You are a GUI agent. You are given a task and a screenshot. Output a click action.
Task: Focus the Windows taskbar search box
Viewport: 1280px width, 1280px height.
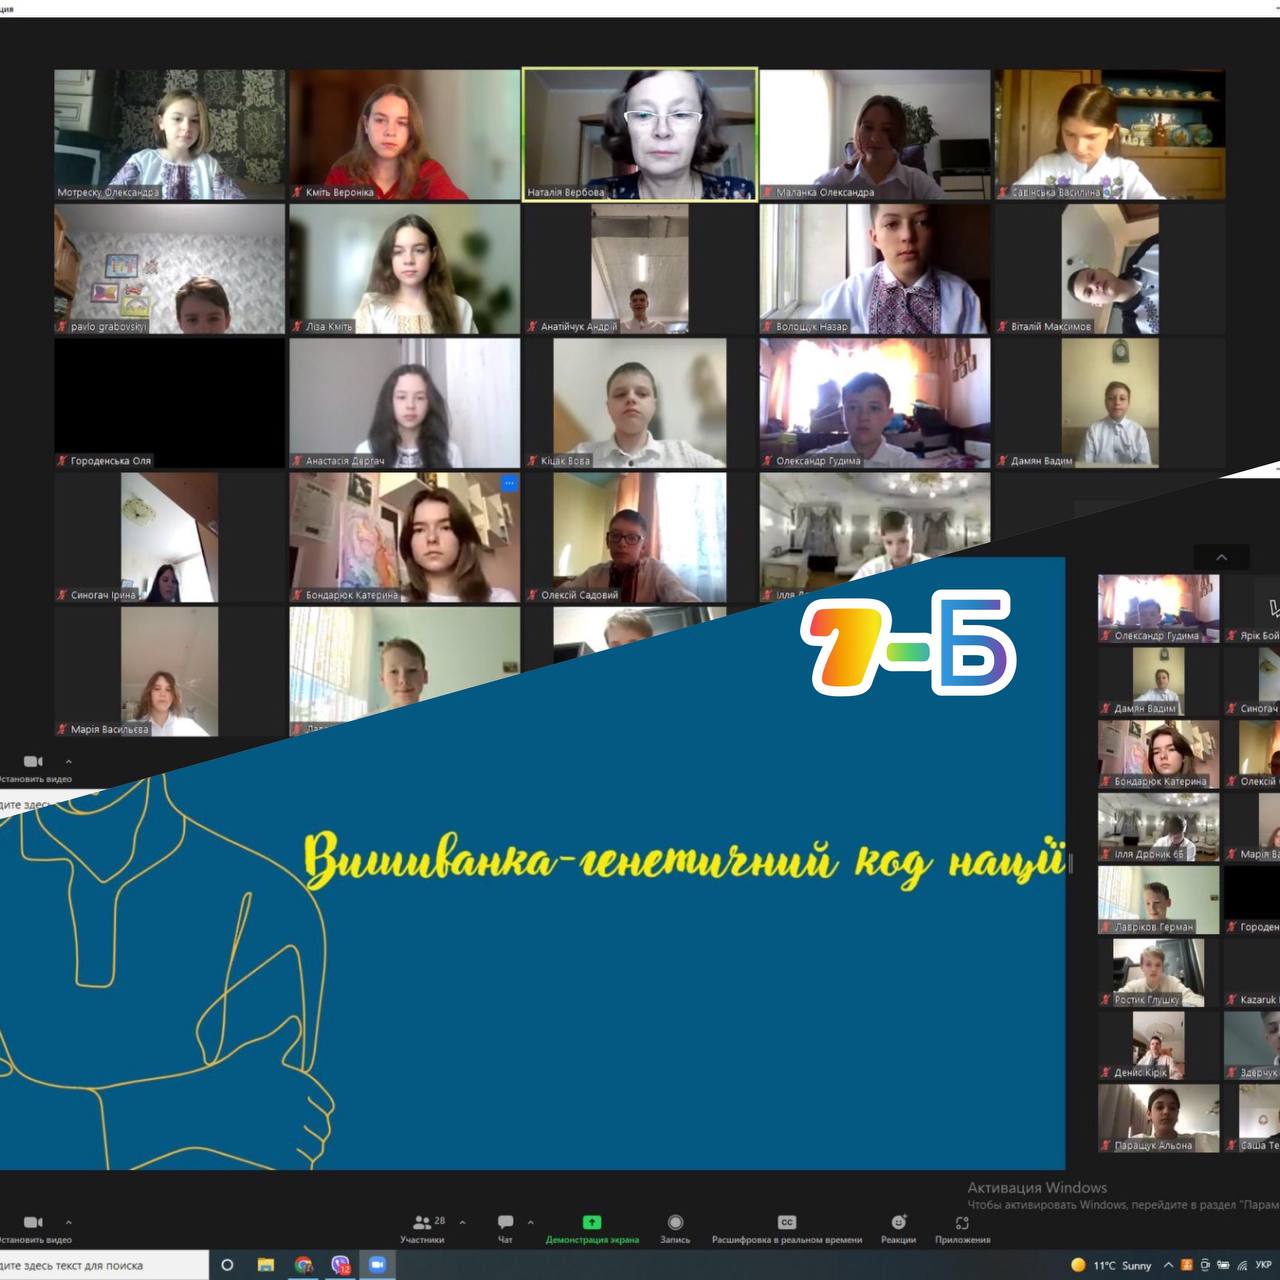pyautogui.click(x=104, y=1265)
